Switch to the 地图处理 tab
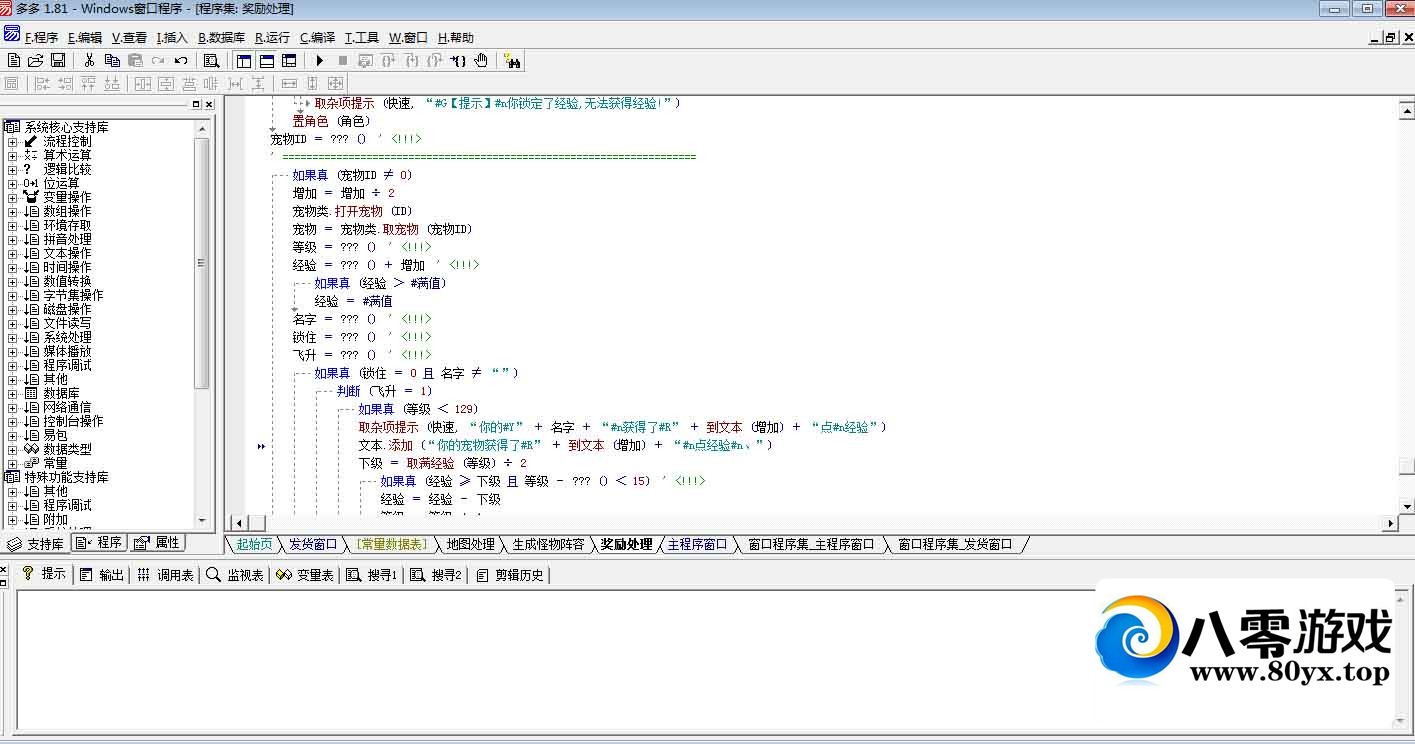Viewport: 1415px width, 744px height. 470,544
